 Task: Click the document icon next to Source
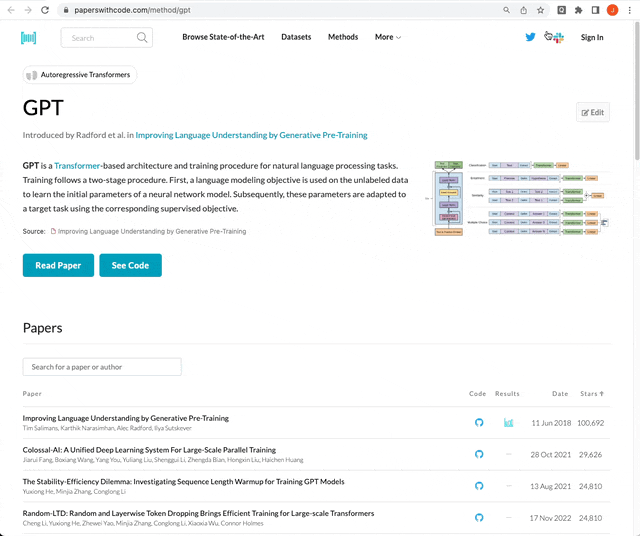tap(53, 231)
